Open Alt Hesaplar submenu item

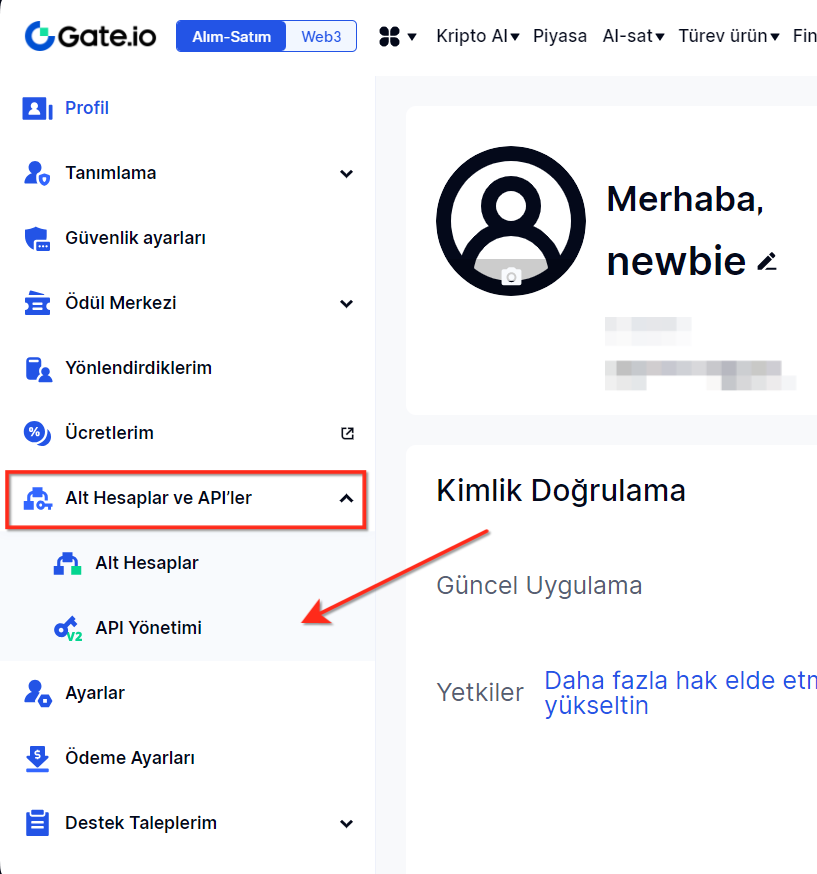coord(146,563)
